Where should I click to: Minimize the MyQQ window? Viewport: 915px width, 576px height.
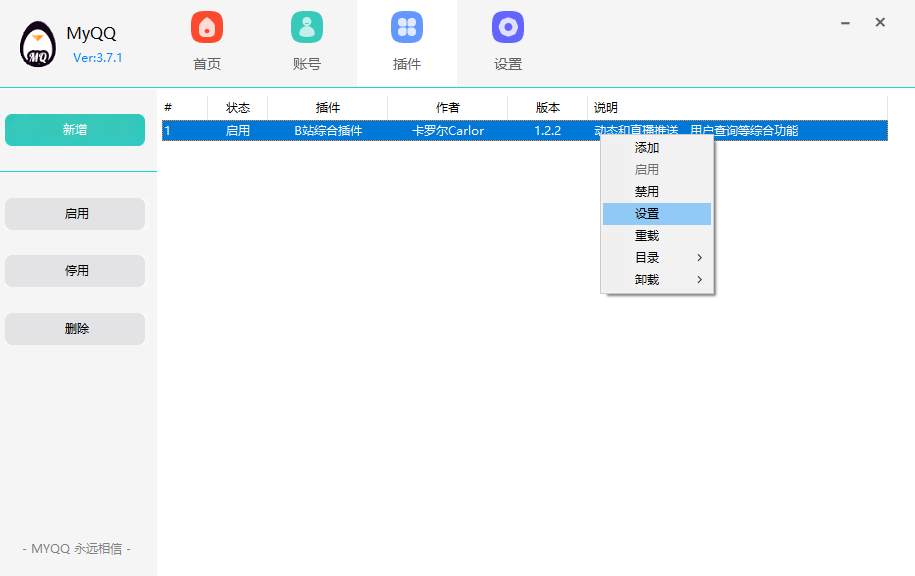[845, 22]
